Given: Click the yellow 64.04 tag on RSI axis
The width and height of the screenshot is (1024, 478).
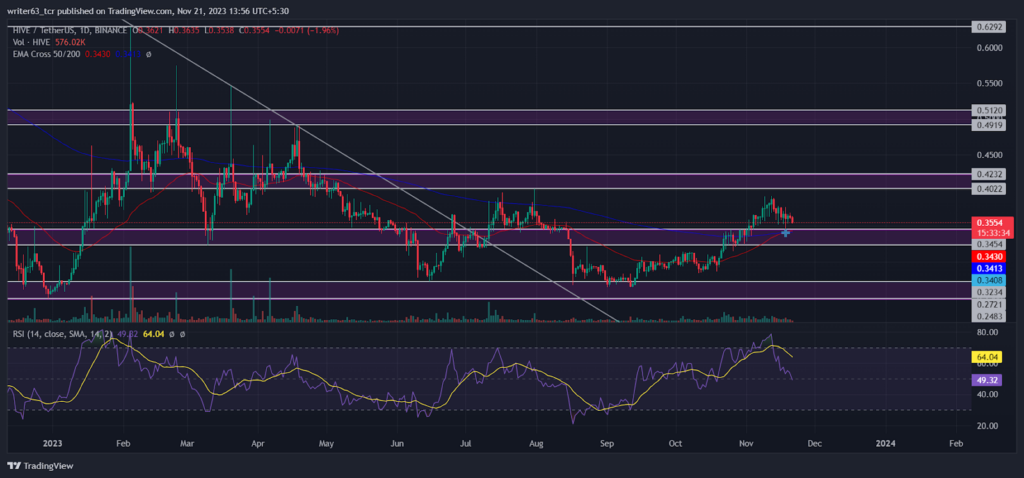Looking at the screenshot, I should [986, 357].
